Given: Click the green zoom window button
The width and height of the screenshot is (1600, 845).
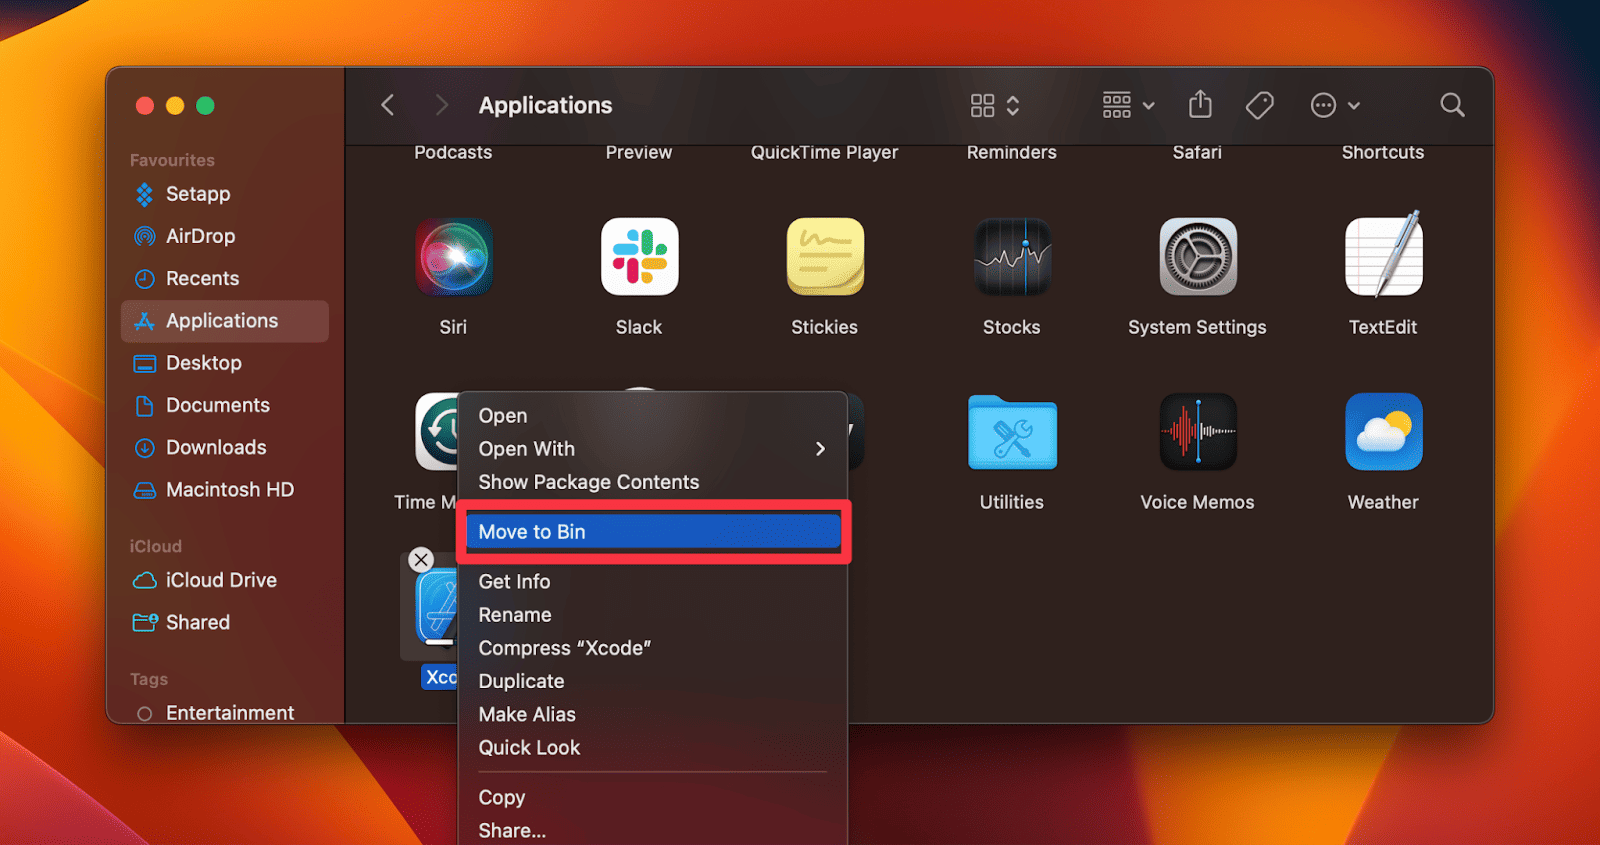Looking at the screenshot, I should 205,105.
